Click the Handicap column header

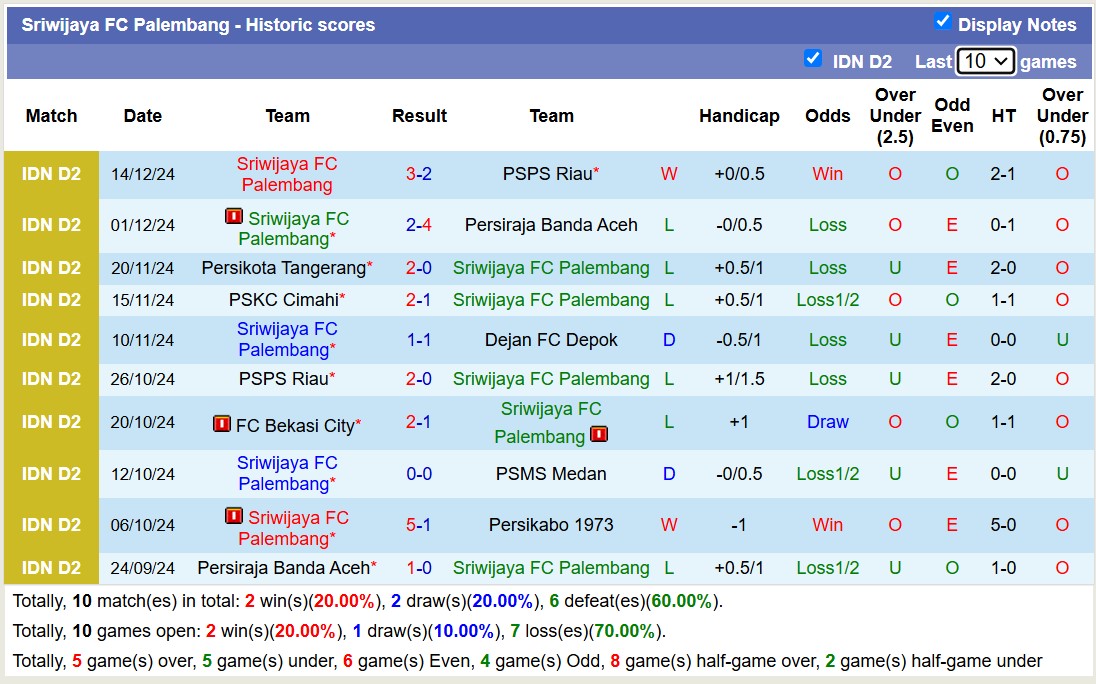point(739,116)
